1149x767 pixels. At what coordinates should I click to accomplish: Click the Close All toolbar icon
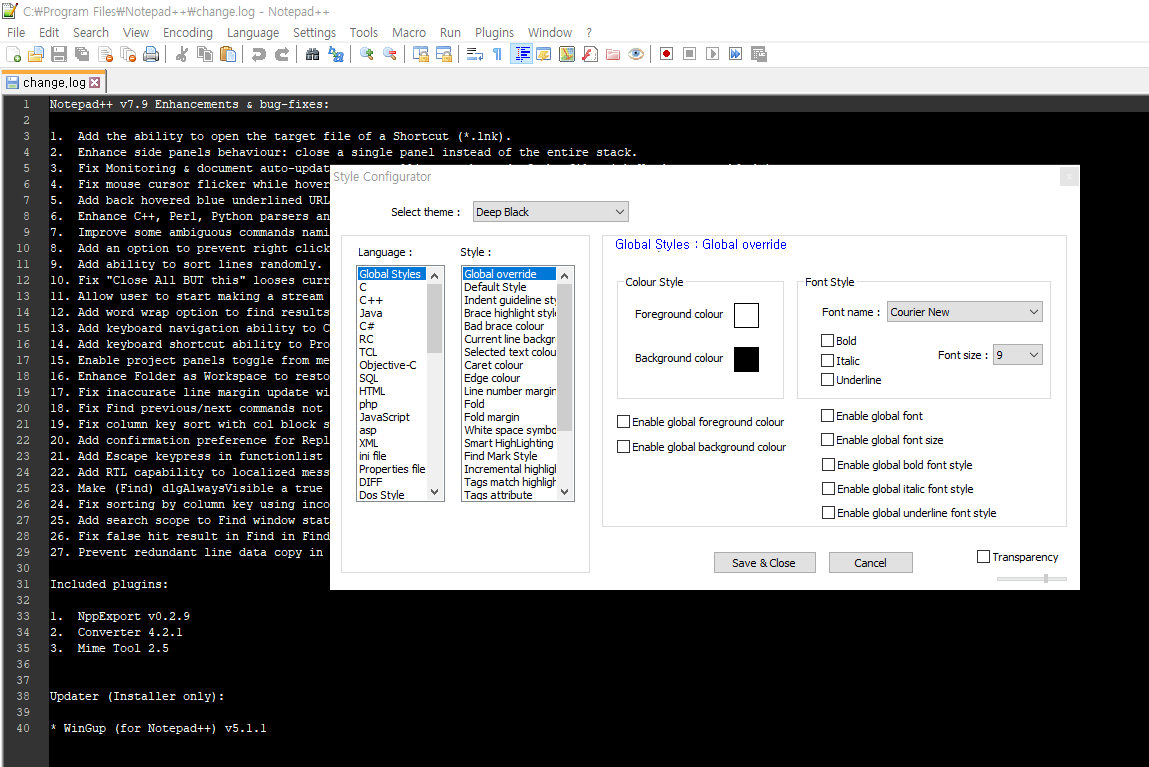pos(128,54)
